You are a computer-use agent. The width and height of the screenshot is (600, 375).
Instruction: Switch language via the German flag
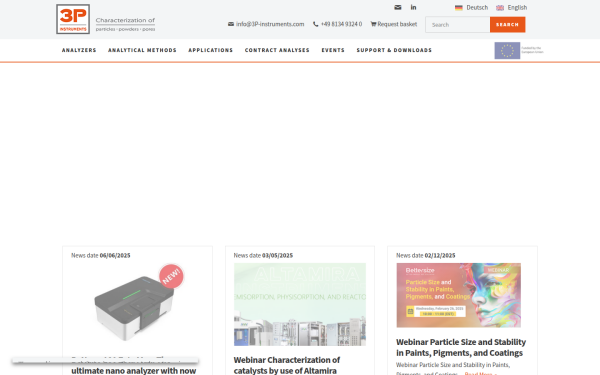pos(459,8)
